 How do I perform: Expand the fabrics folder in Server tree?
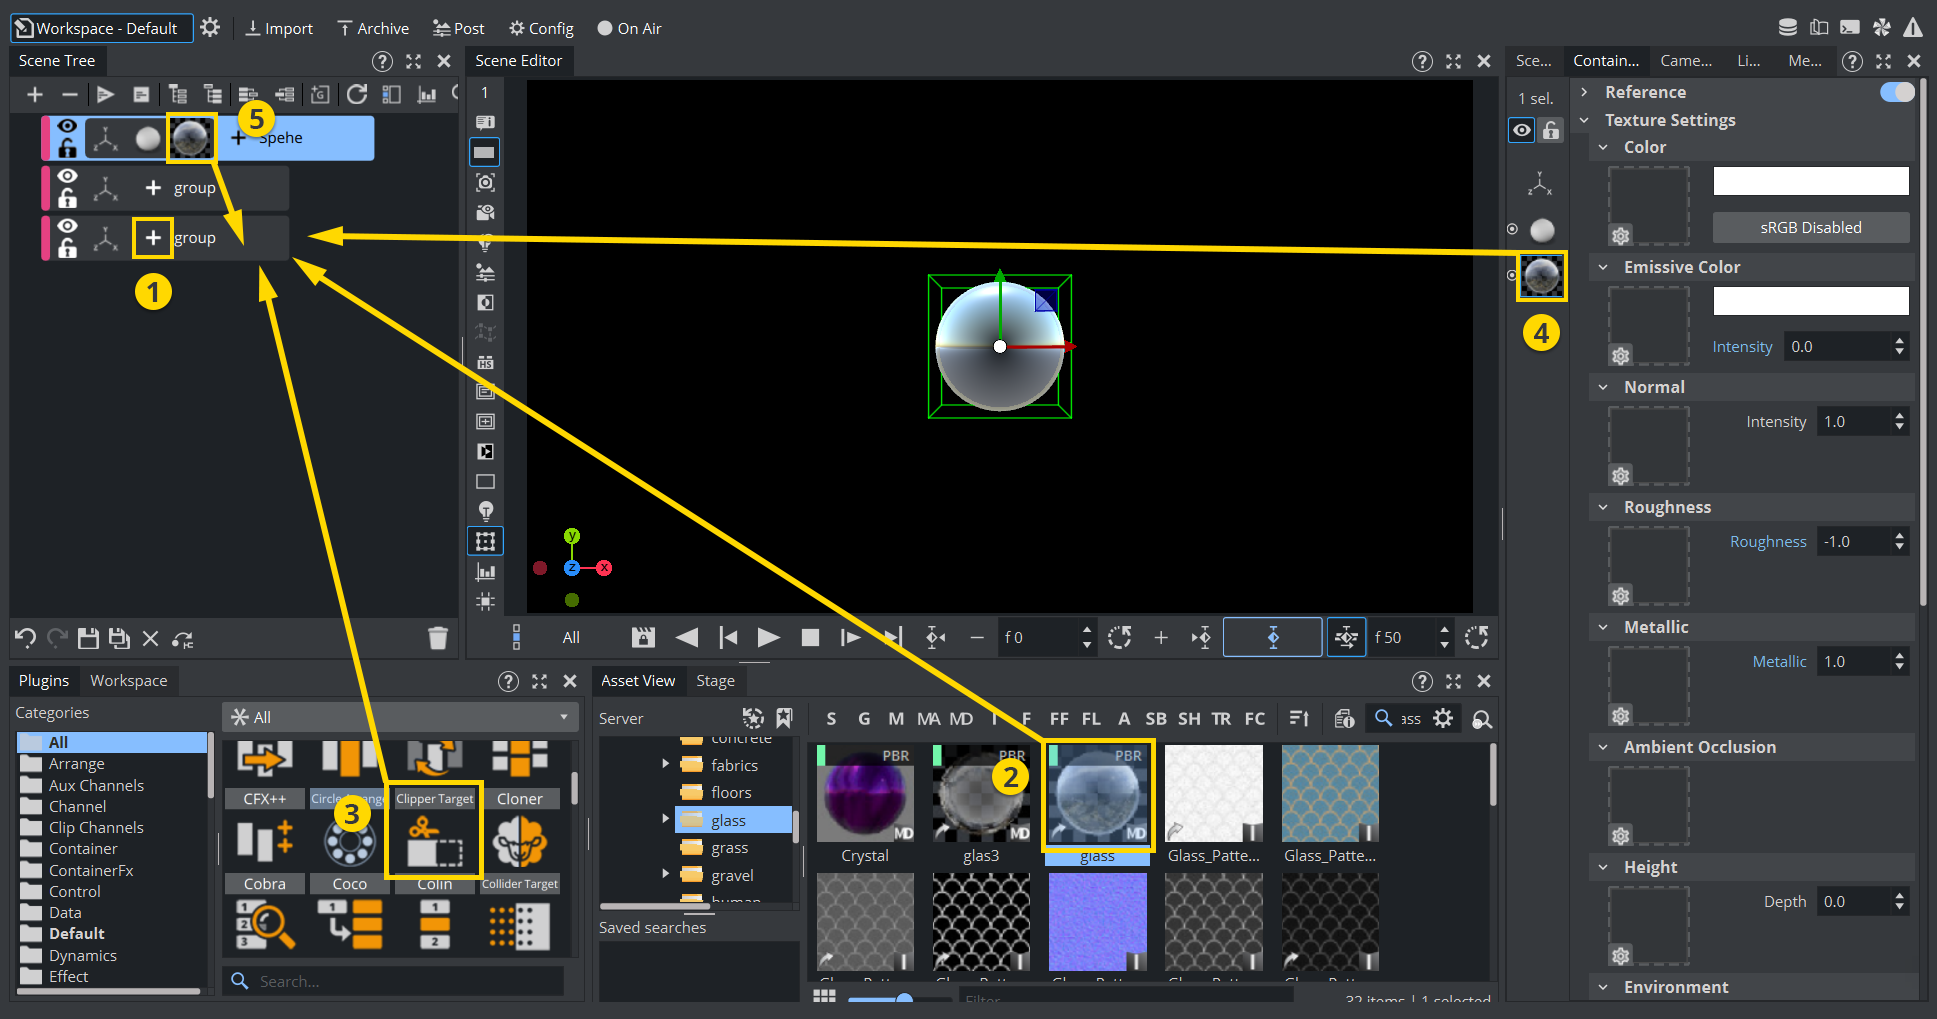(x=666, y=764)
